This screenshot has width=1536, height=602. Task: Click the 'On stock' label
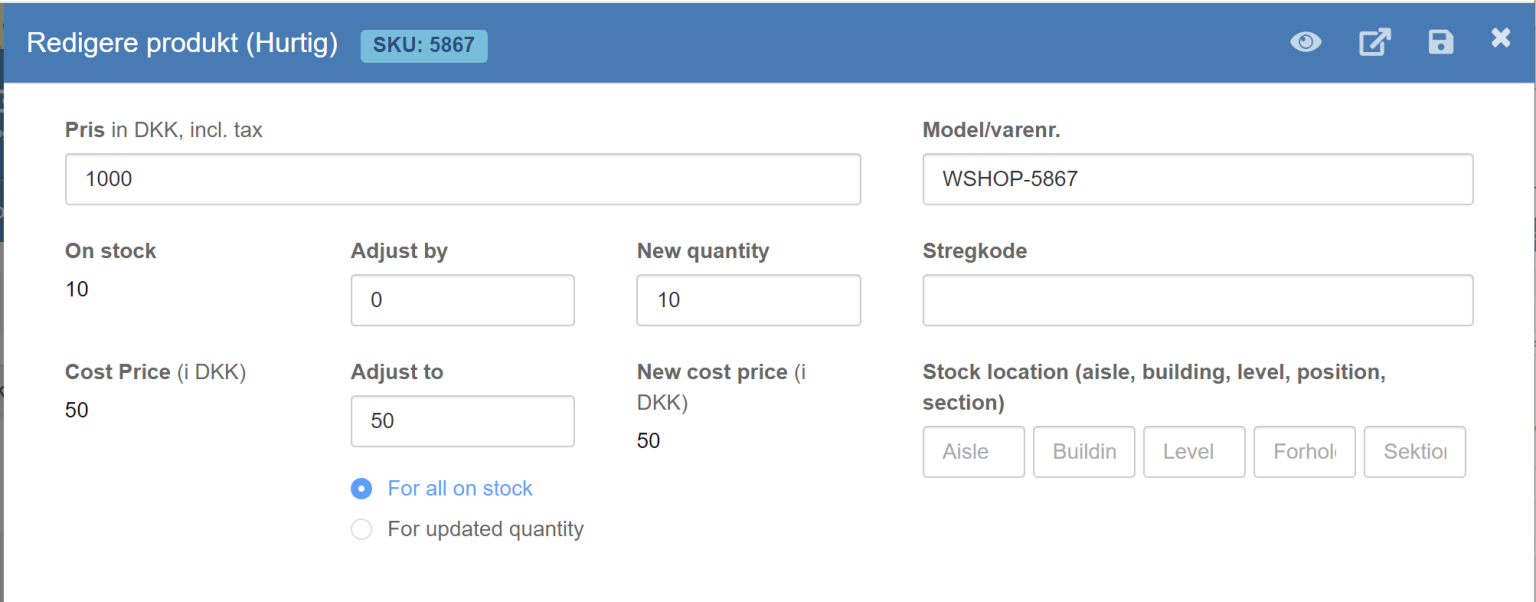point(111,251)
